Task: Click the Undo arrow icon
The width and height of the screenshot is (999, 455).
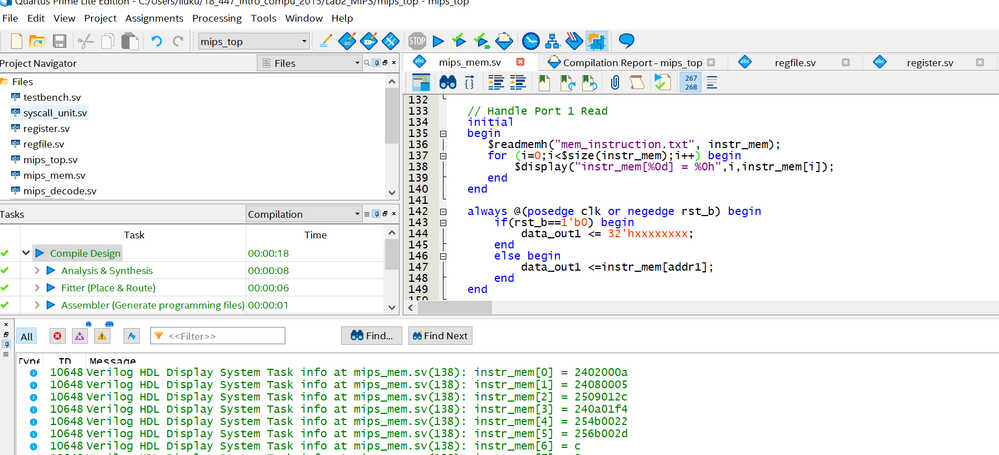Action: pyautogui.click(x=156, y=41)
